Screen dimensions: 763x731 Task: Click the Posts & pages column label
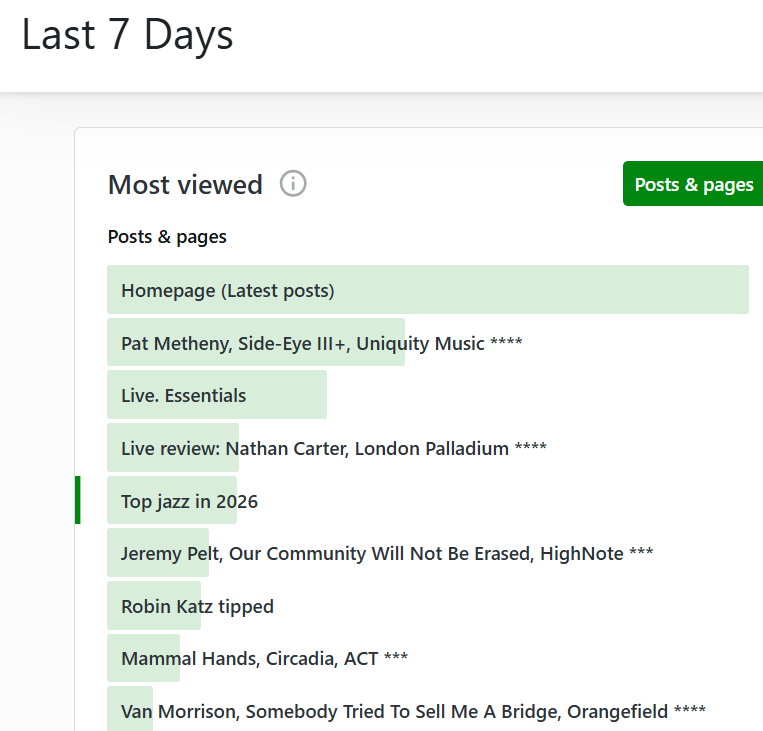(x=167, y=237)
